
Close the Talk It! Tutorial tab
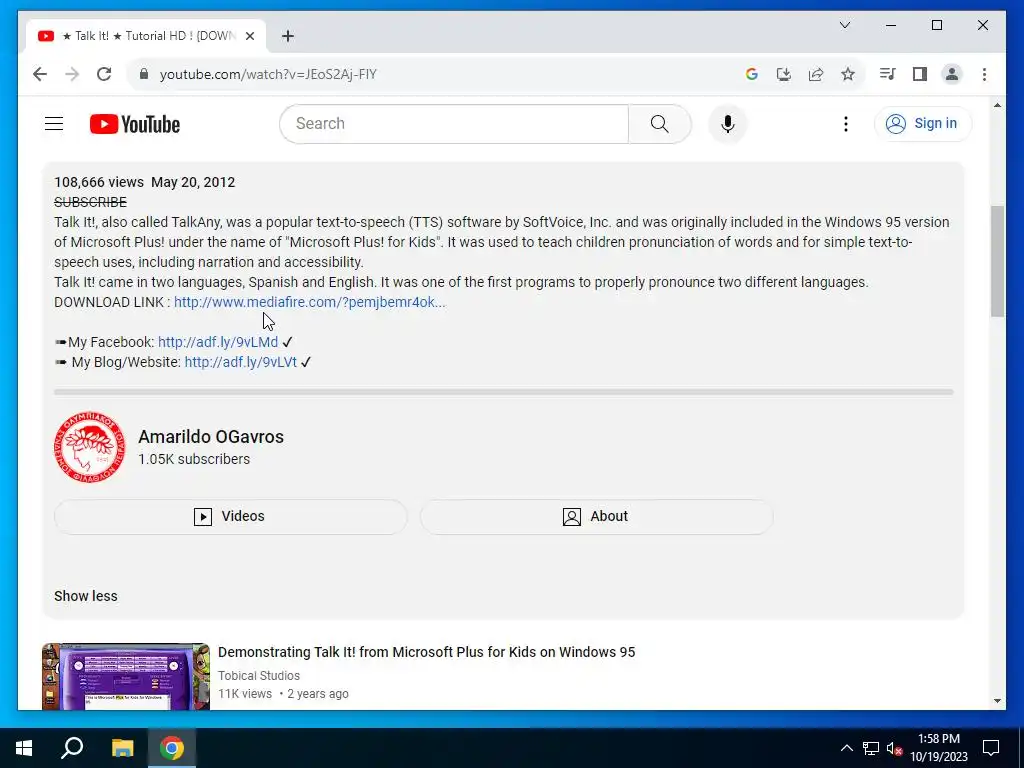249,36
